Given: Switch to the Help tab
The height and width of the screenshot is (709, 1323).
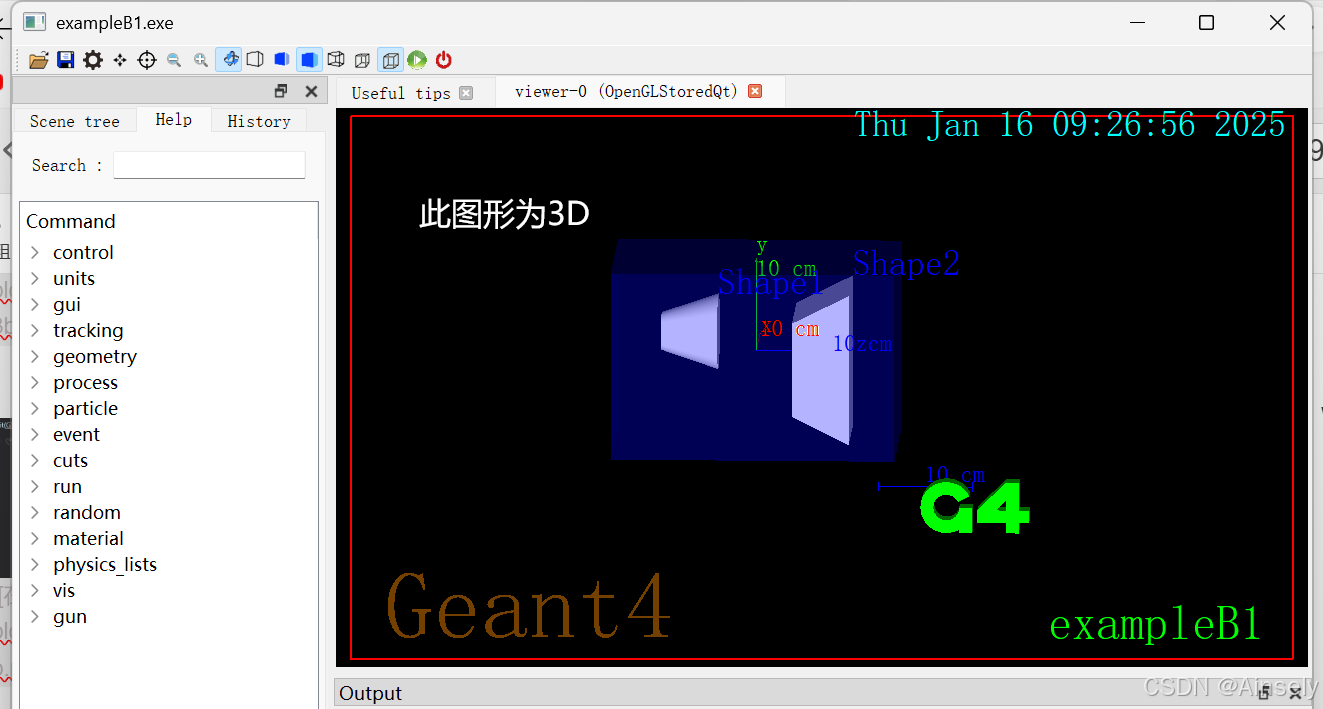Looking at the screenshot, I should coord(174,119).
